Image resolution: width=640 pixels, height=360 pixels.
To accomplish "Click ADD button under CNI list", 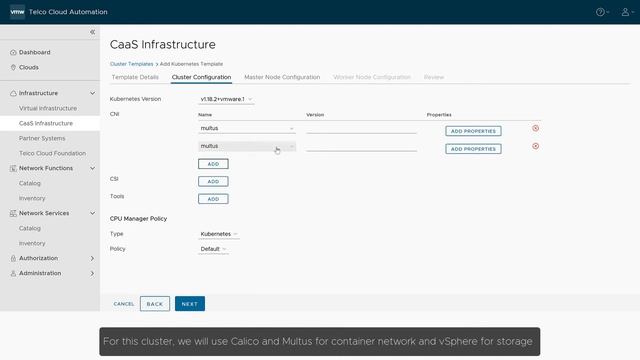I will pos(213,164).
